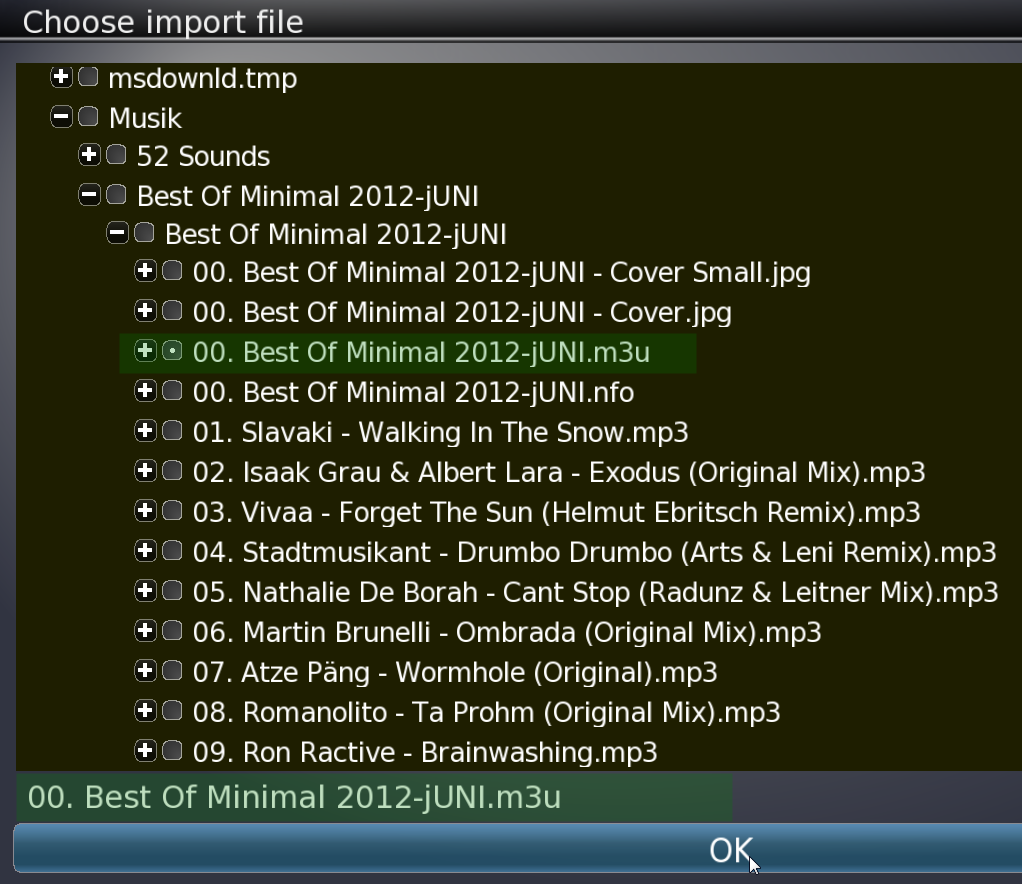Expand 06. Martin Brunelli Ombrada entry
This screenshot has width=1022, height=884.
click(145, 630)
